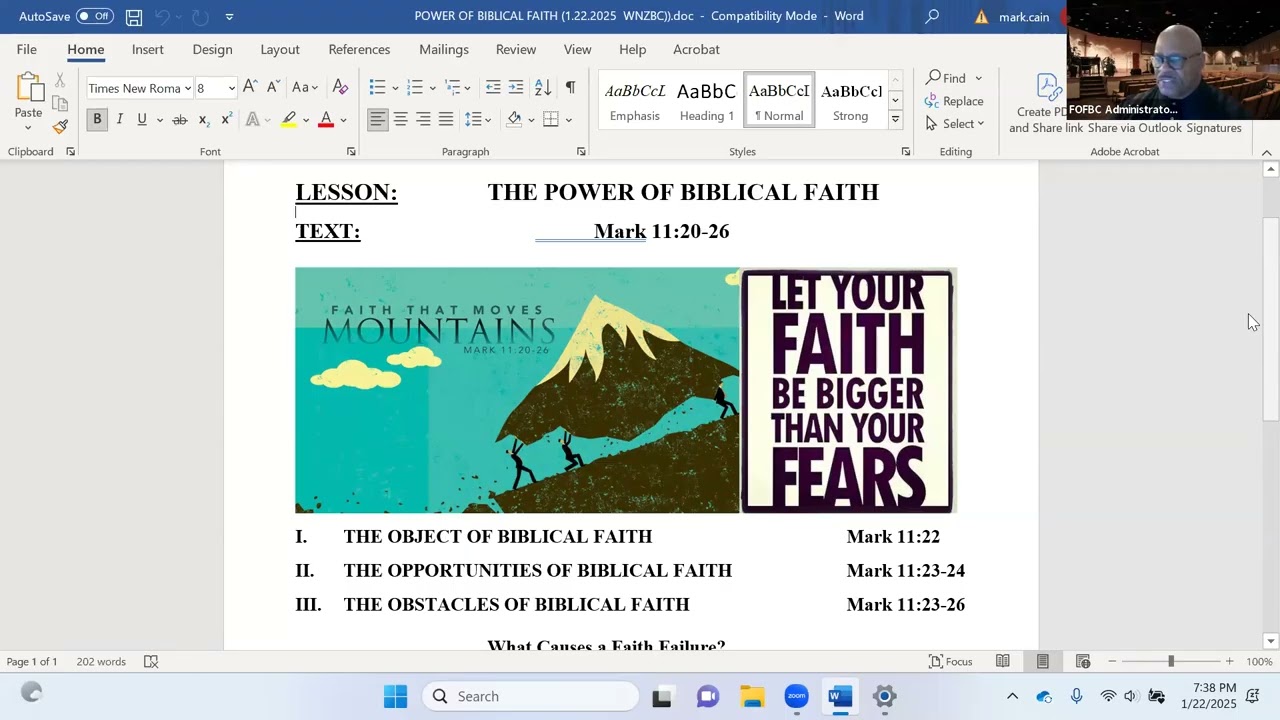1280x720 pixels.
Task: Click the zoom slider handle
Action: tap(1170, 661)
